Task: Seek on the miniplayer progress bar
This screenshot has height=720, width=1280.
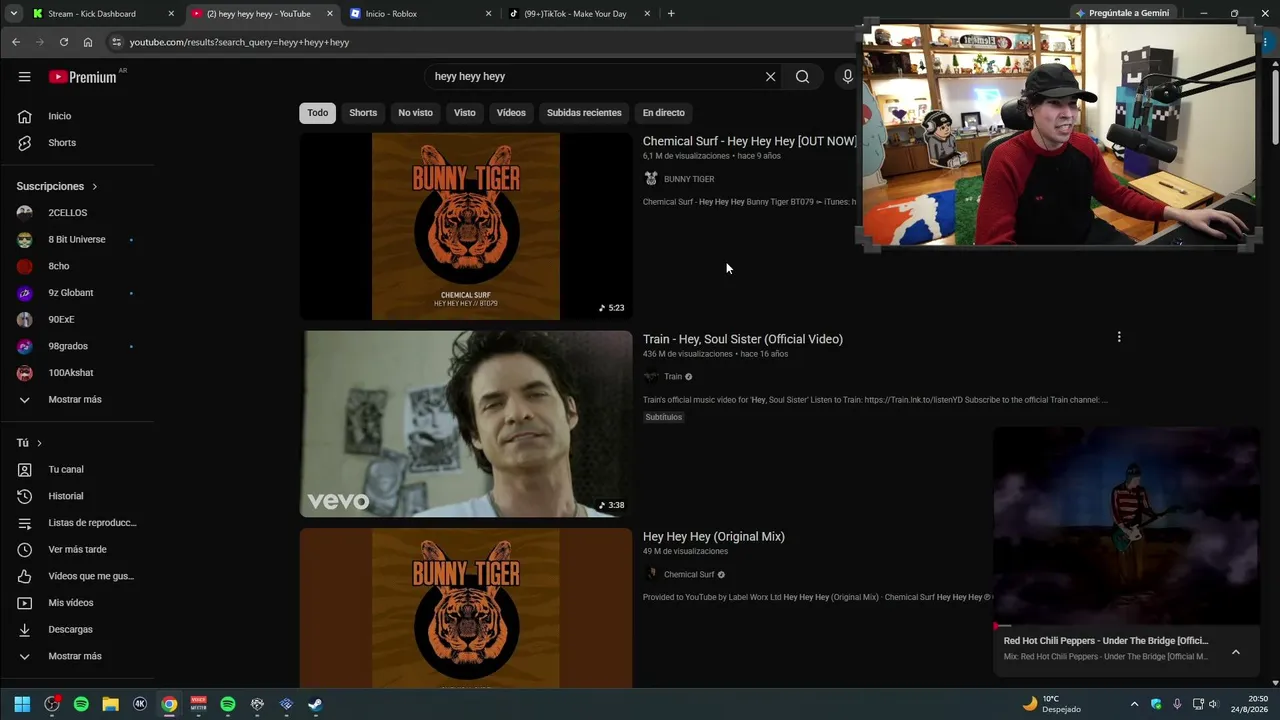Action: click(1126, 627)
